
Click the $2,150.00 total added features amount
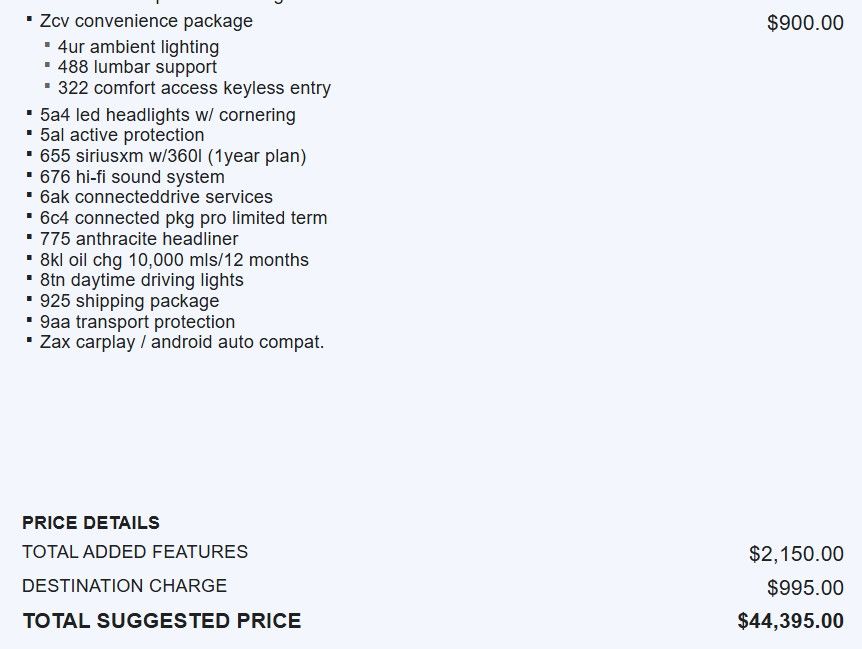point(796,554)
